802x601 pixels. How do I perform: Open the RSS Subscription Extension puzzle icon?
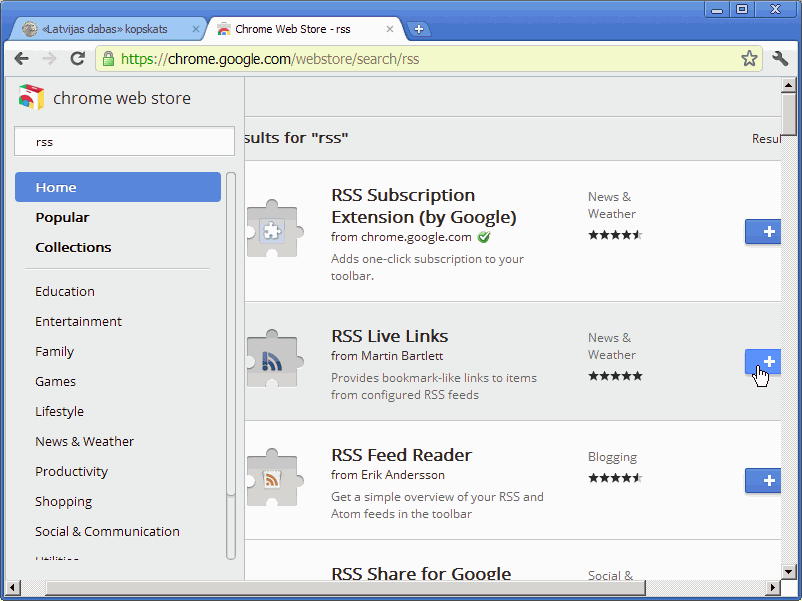click(274, 230)
